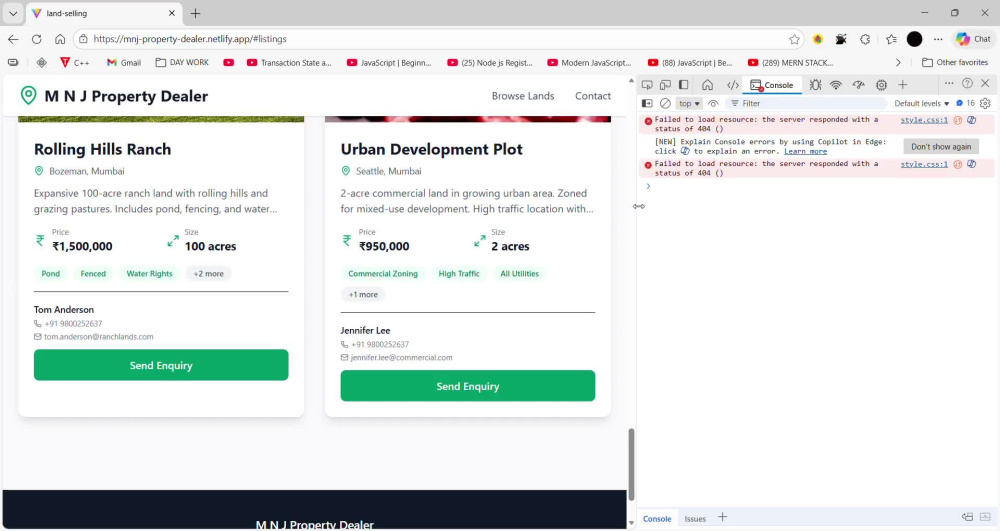This screenshot has width=1000, height=531.
Task: Open the Default levels dropdown
Action: (x=922, y=103)
